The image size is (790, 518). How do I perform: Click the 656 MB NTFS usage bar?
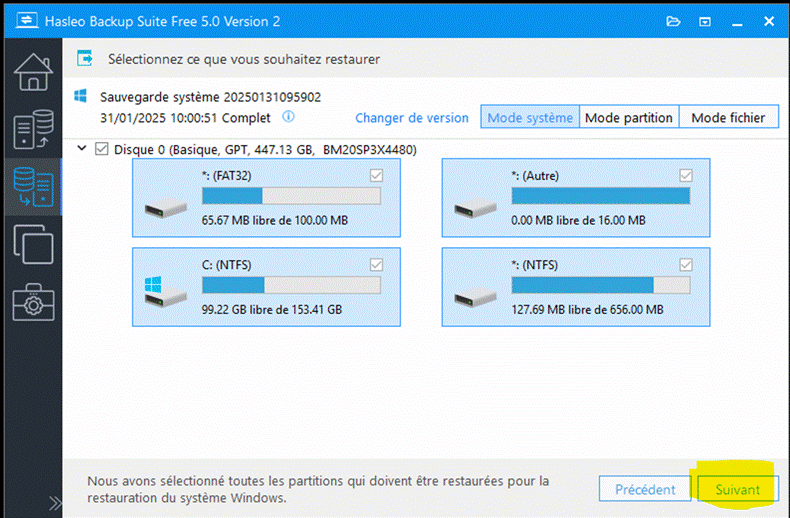(x=601, y=285)
